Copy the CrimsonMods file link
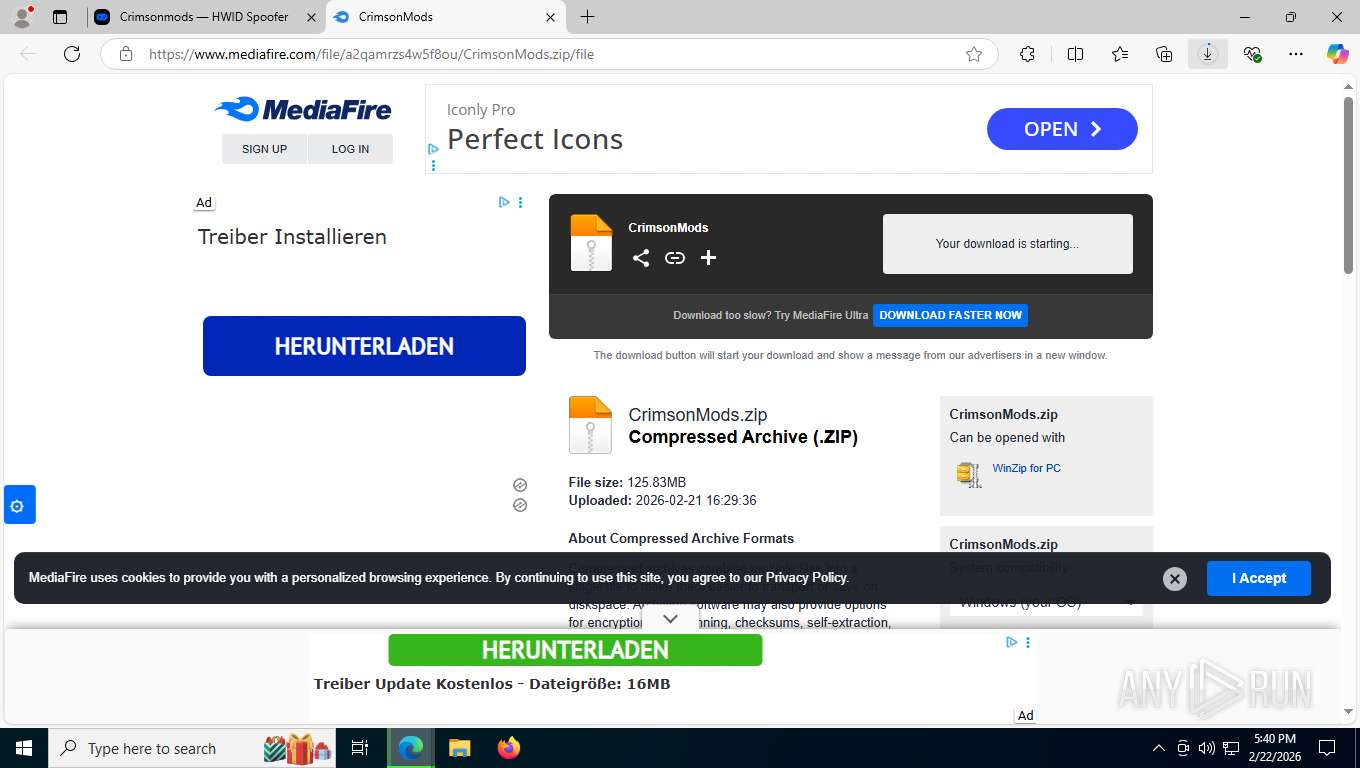 click(x=675, y=258)
